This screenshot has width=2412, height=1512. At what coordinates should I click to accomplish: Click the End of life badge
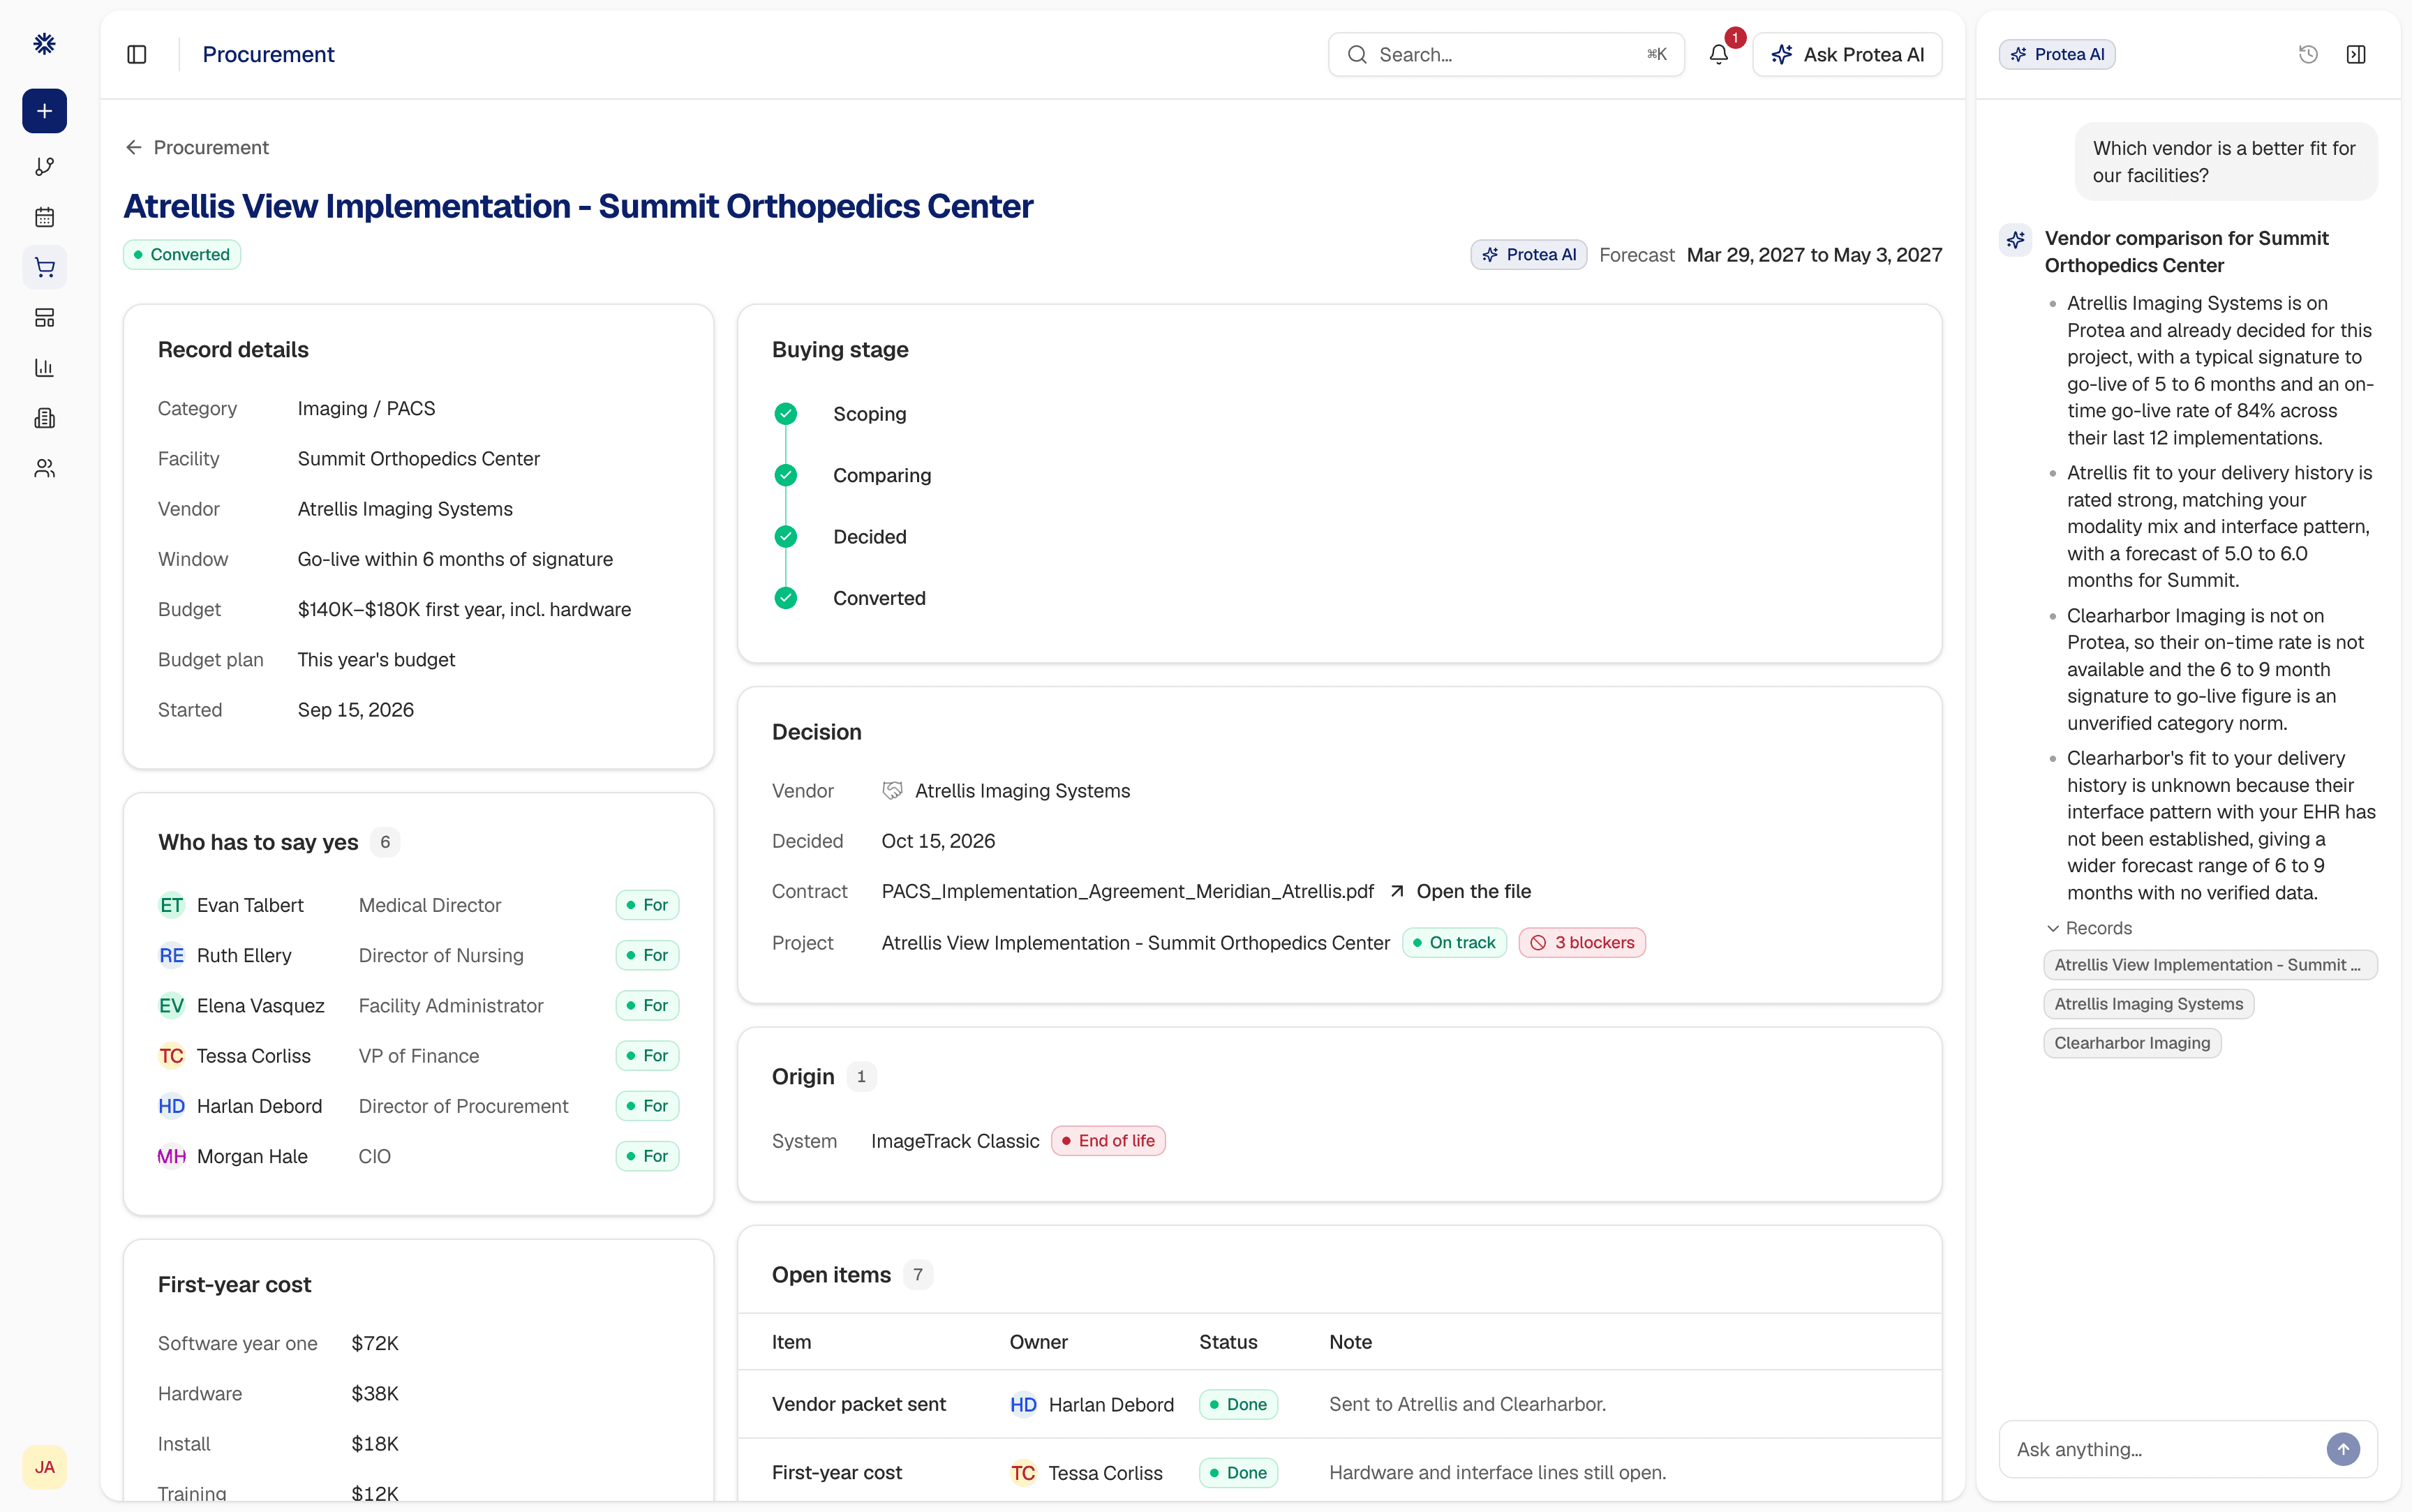point(1108,1141)
